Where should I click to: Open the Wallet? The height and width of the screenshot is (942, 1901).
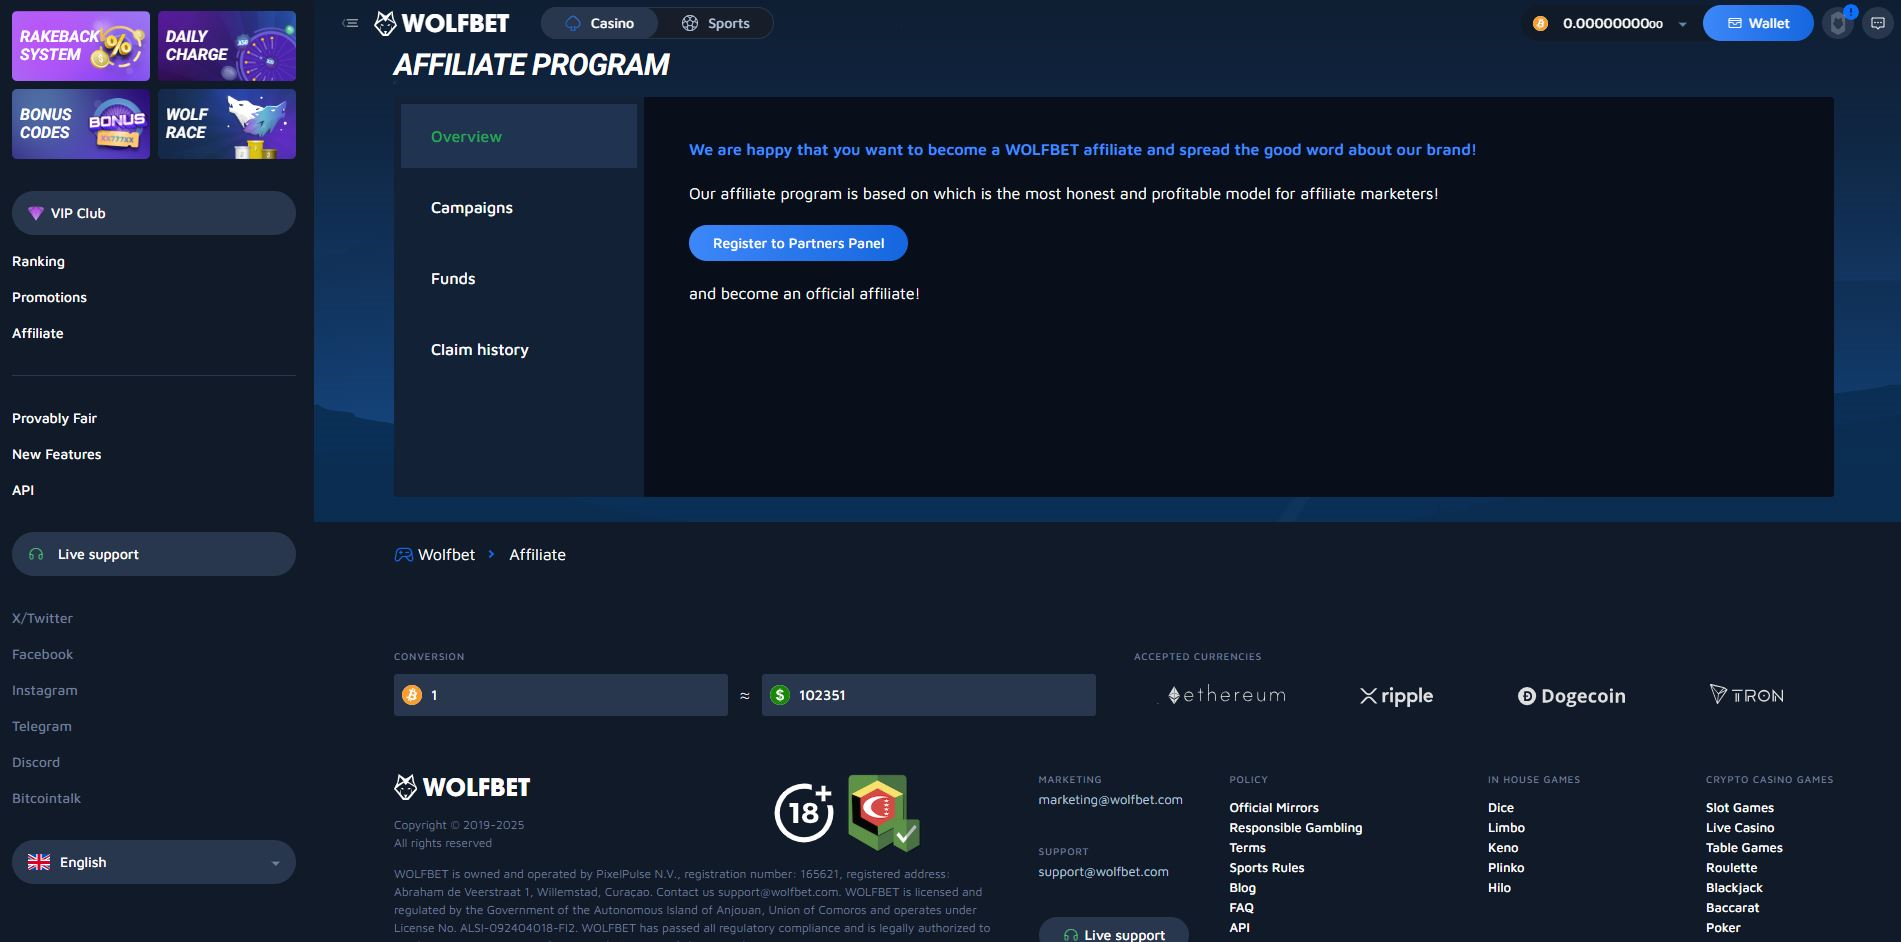click(1758, 23)
